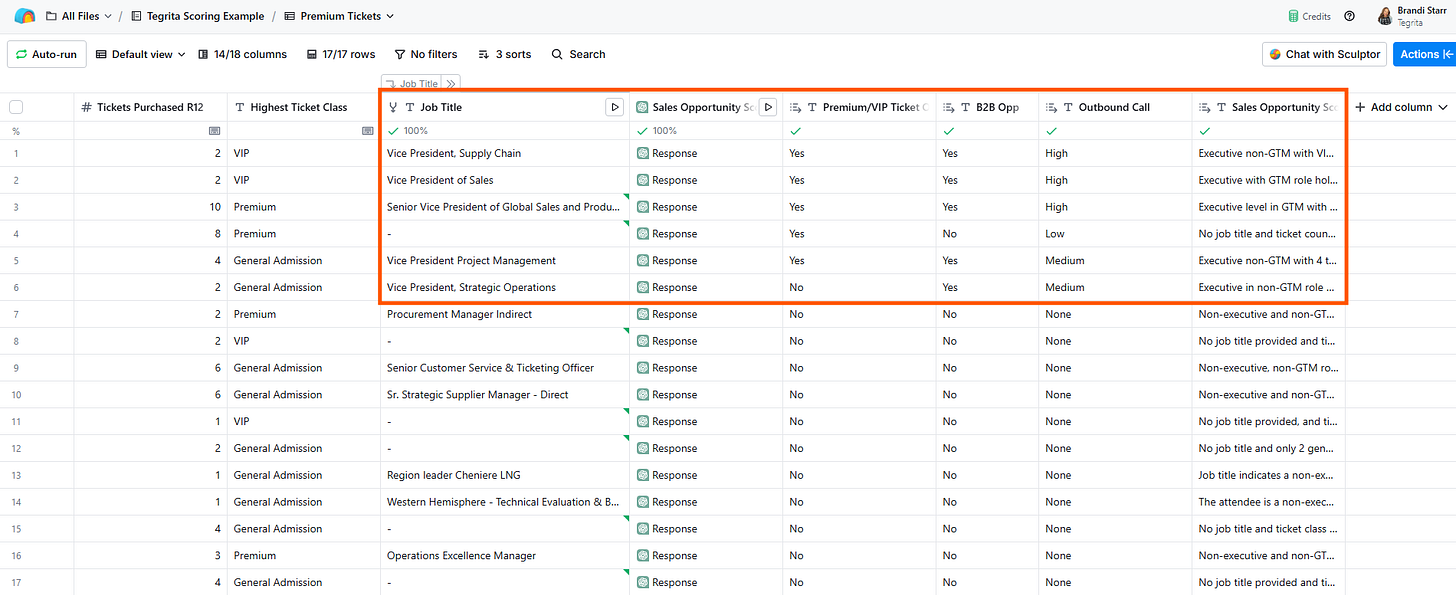
Task: Click the Chat with Sculptor button
Action: [x=1324, y=54]
